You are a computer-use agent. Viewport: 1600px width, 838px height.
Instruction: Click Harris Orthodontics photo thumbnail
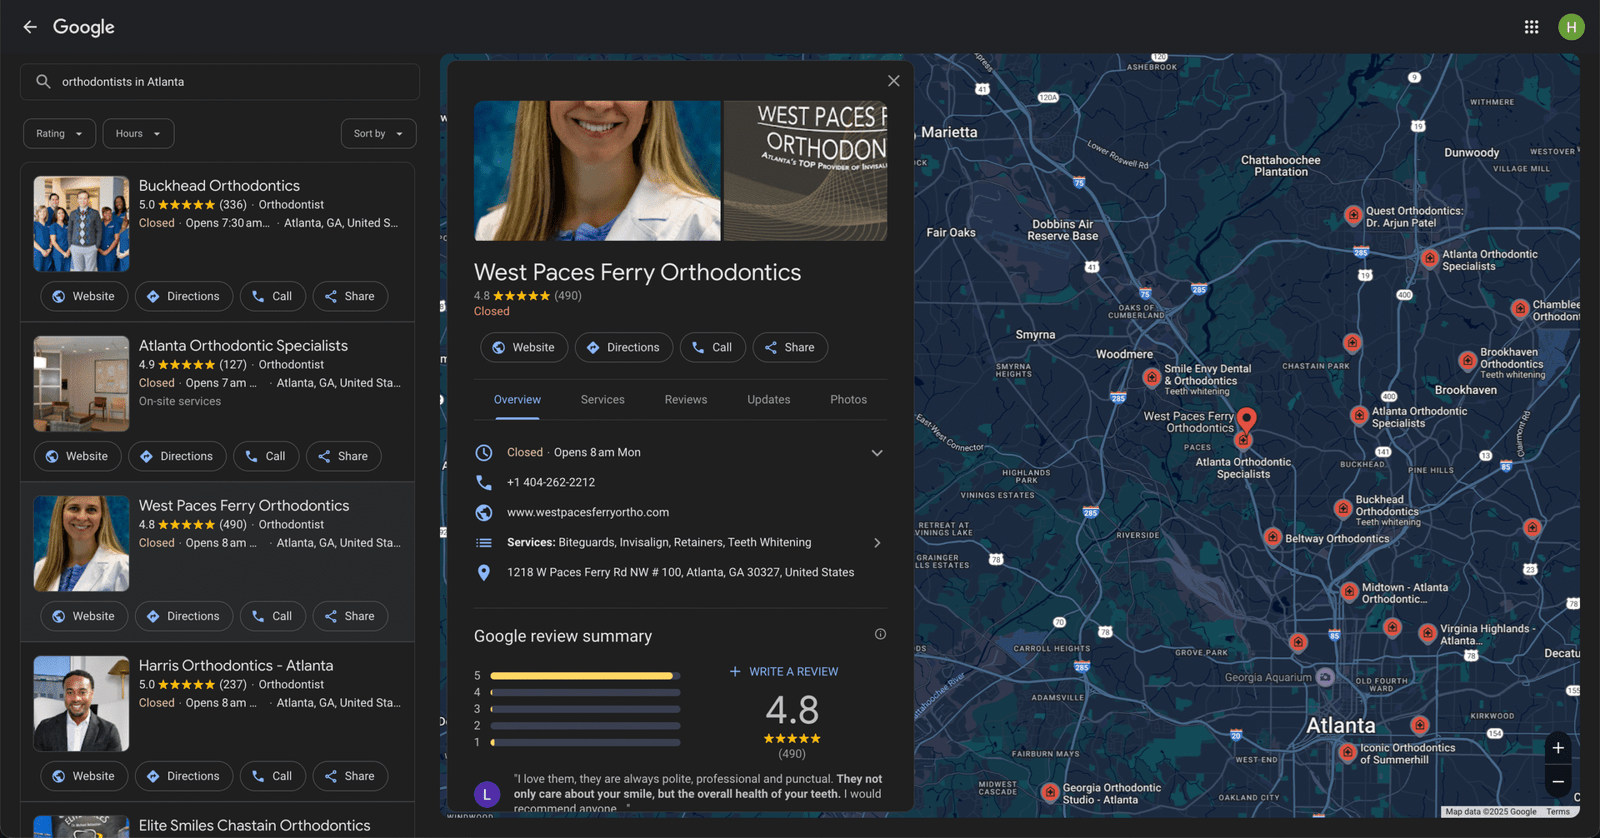coord(81,704)
